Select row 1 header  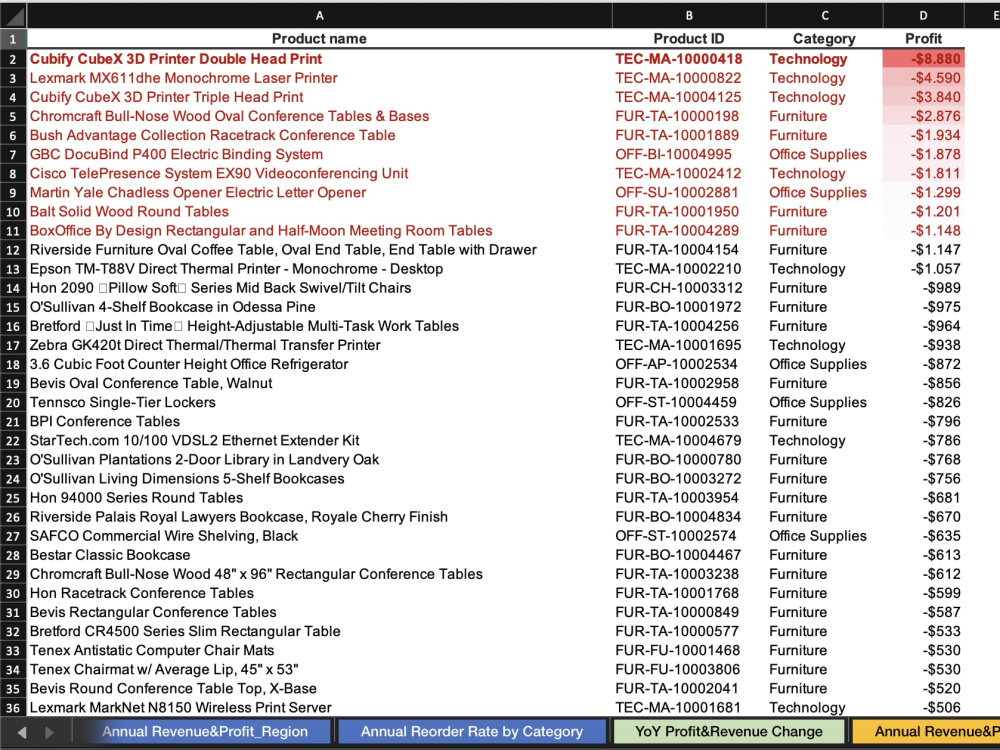click(x=13, y=39)
